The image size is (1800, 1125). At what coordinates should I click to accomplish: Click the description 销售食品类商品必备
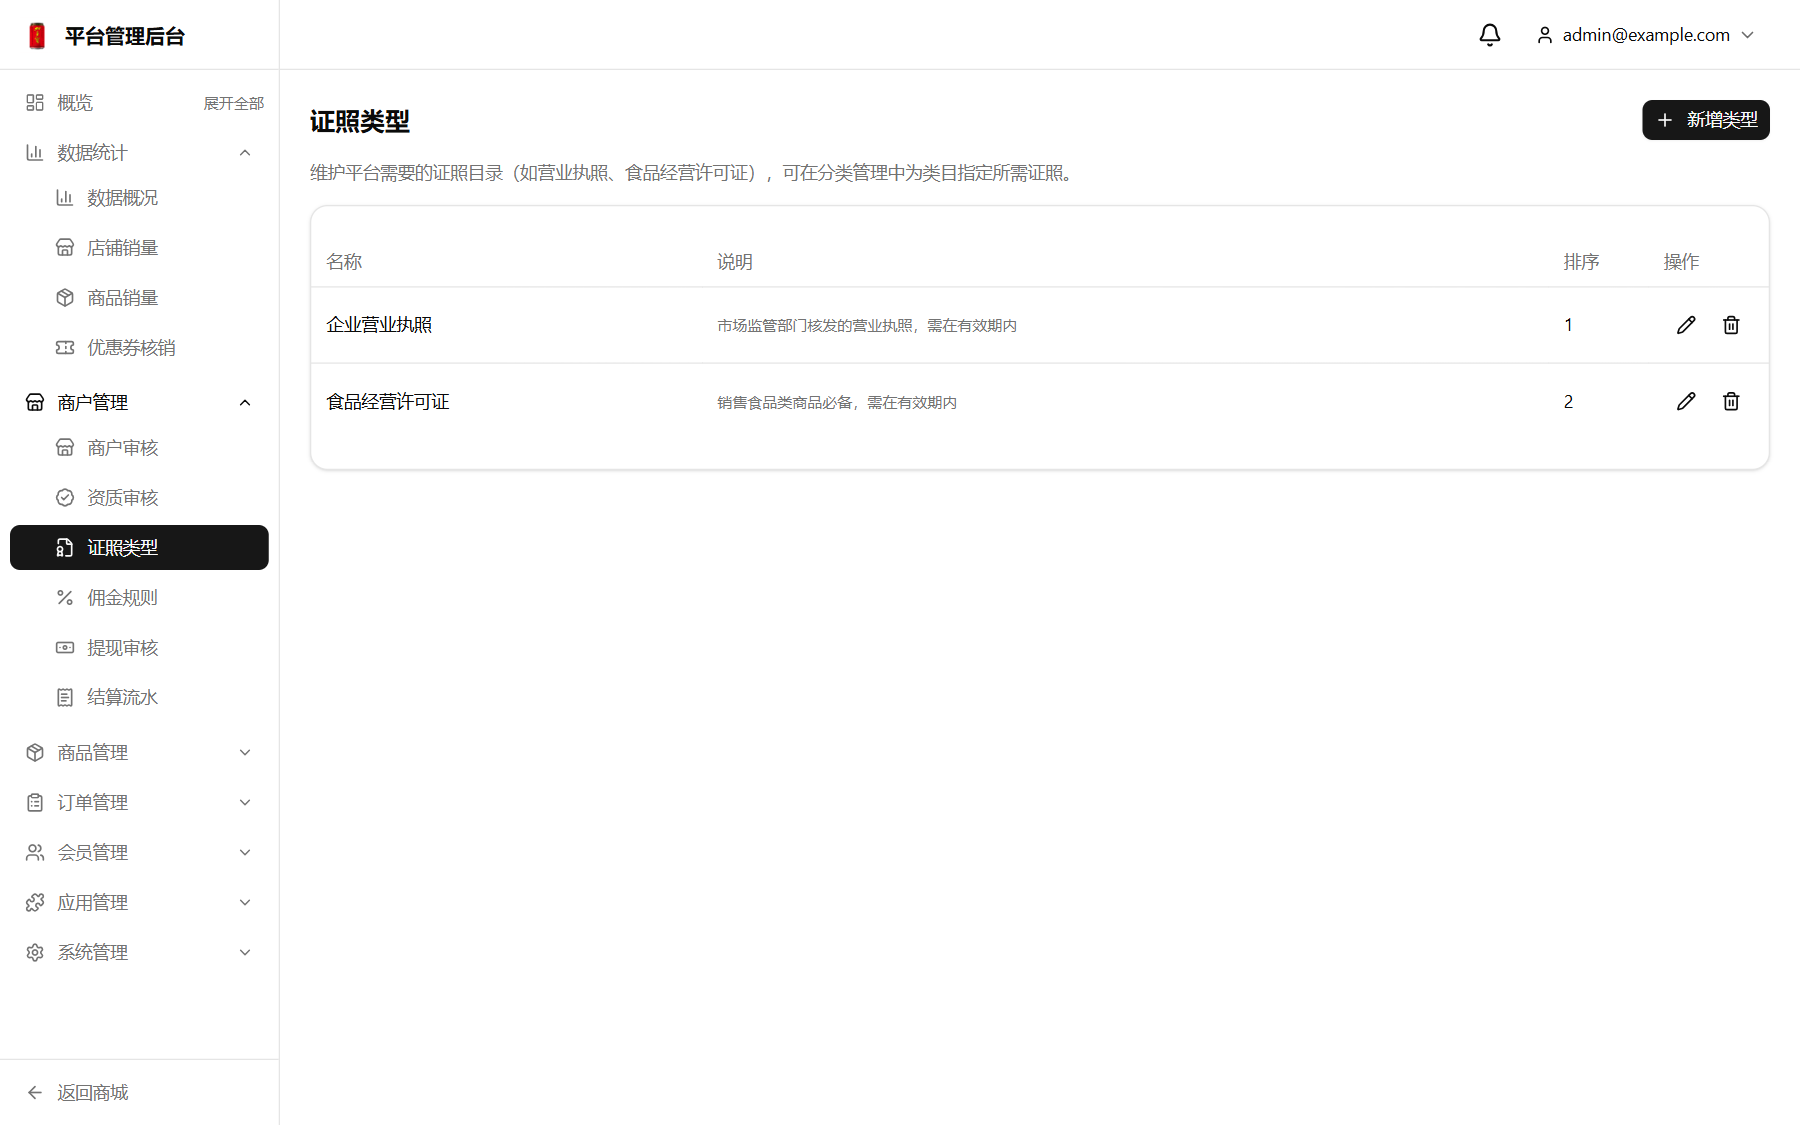pos(837,403)
